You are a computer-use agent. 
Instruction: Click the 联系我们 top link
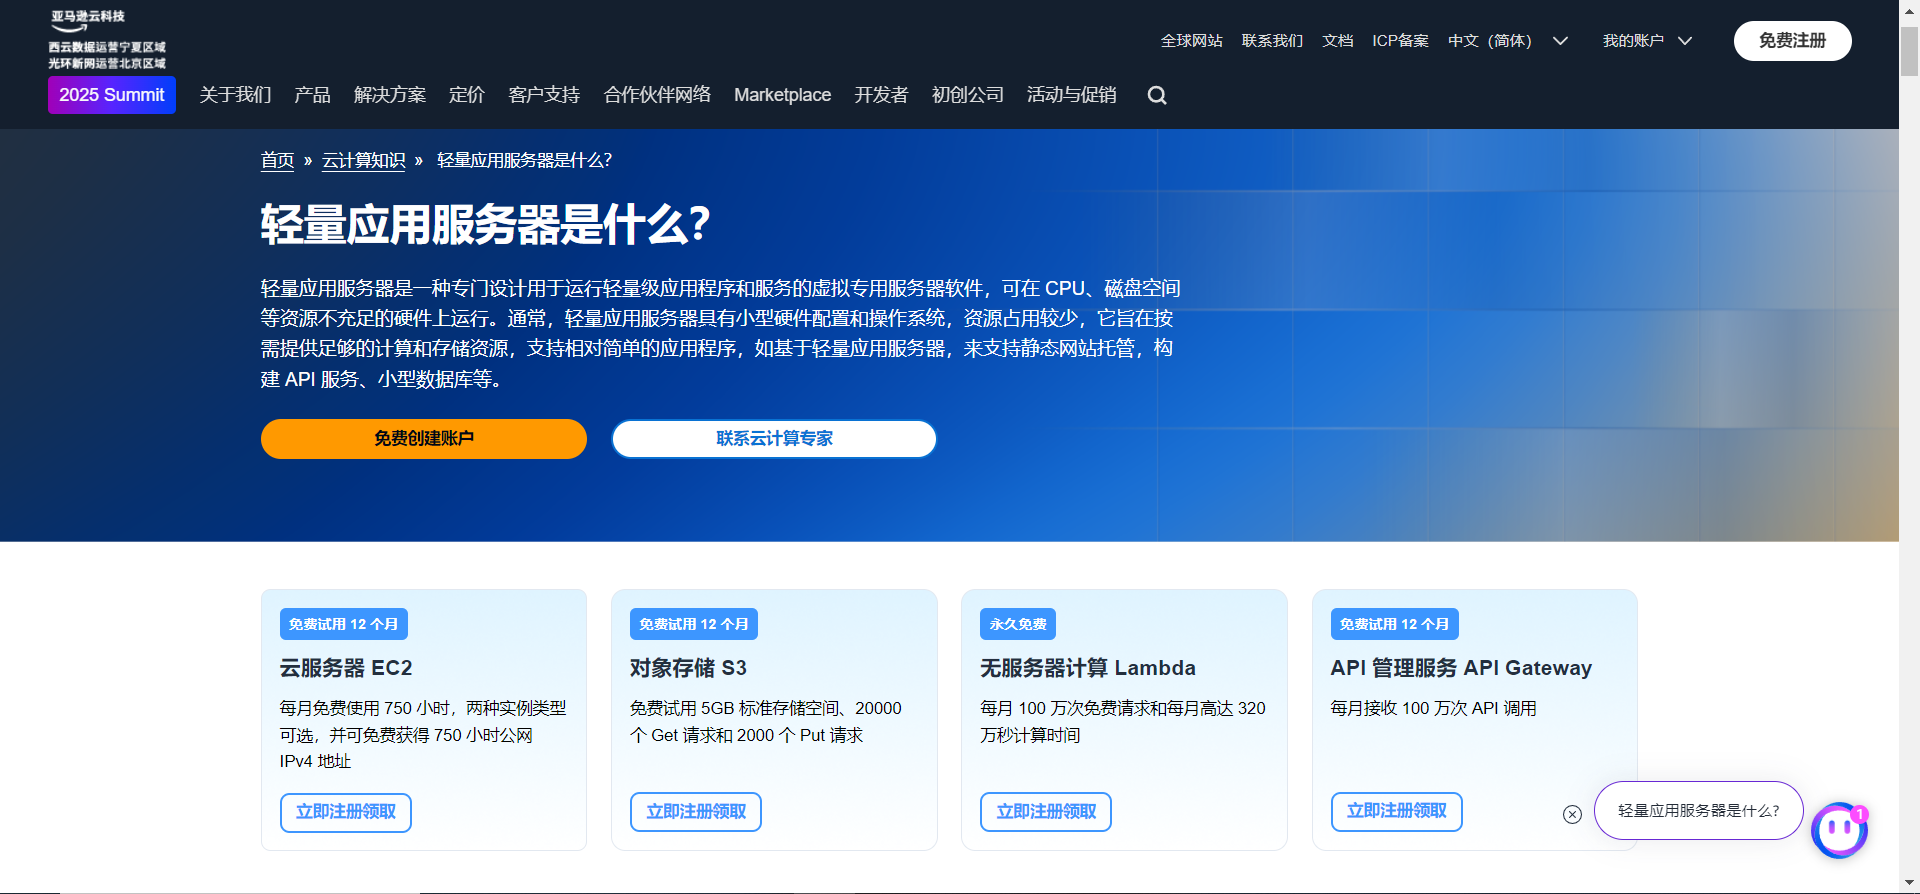(1272, 41)
